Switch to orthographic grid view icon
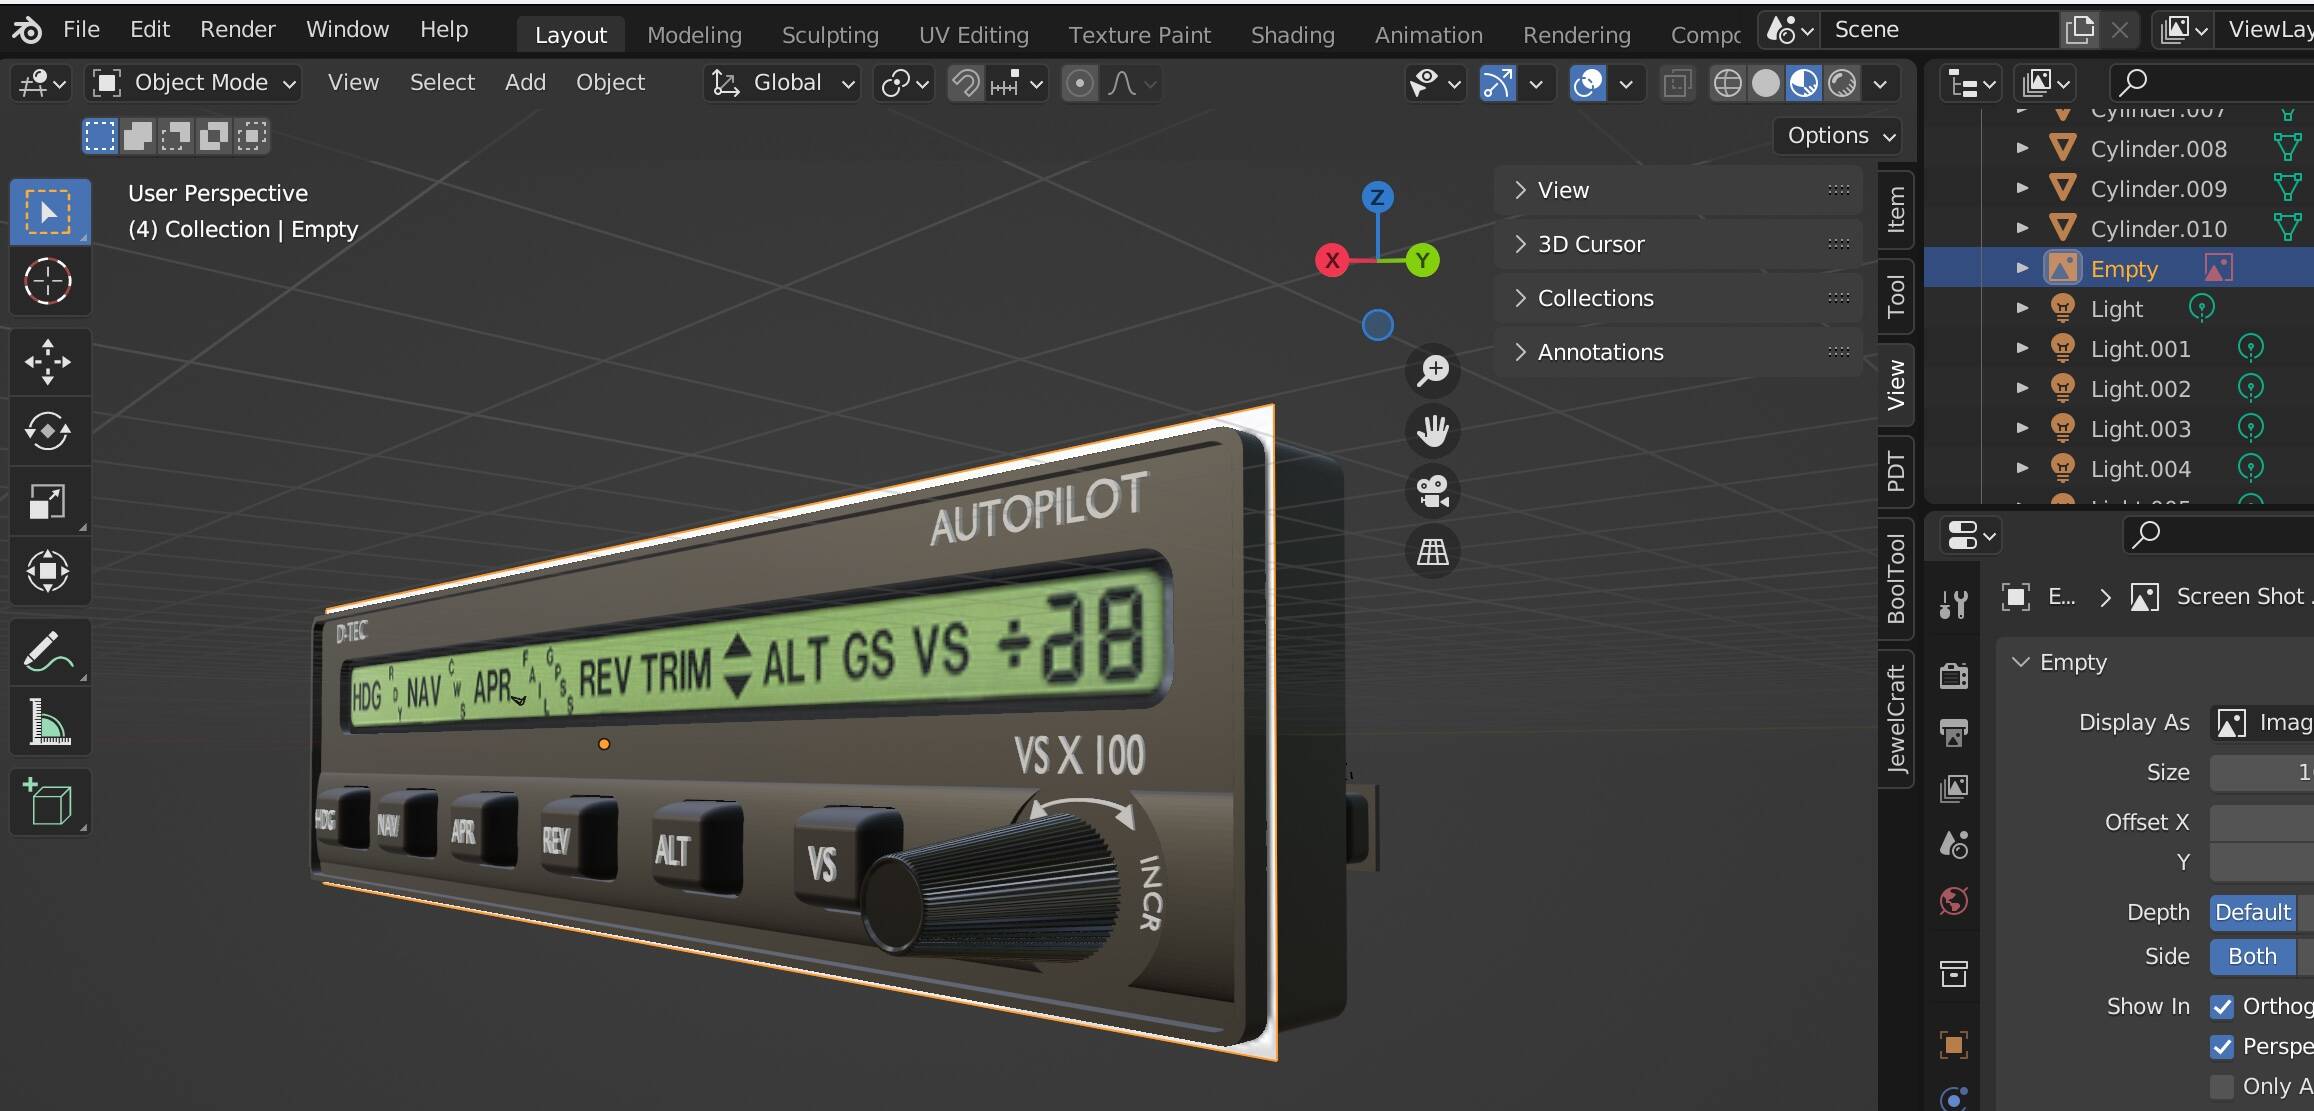 (1432, 551)
